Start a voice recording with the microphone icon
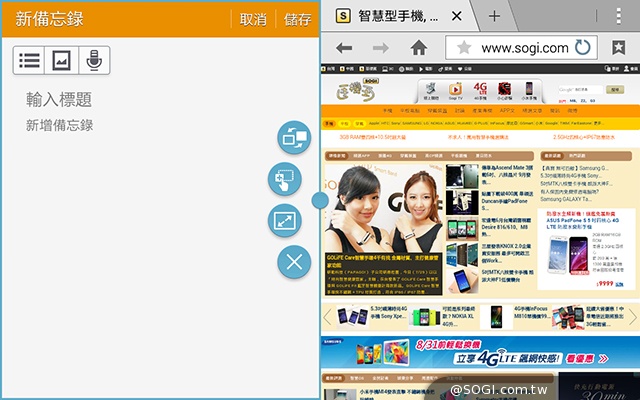 94,60
